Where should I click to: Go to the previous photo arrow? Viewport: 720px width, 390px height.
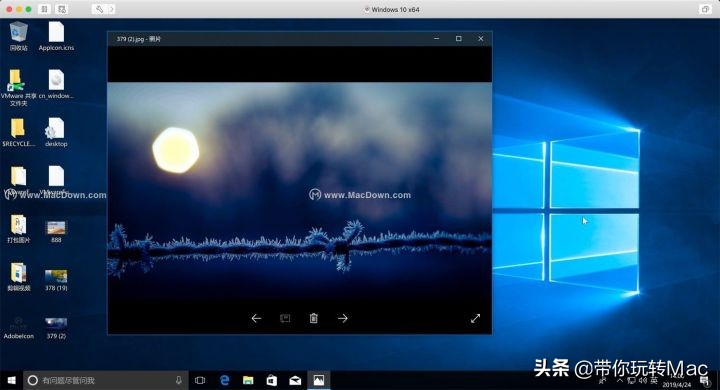(x=256, y=318)
